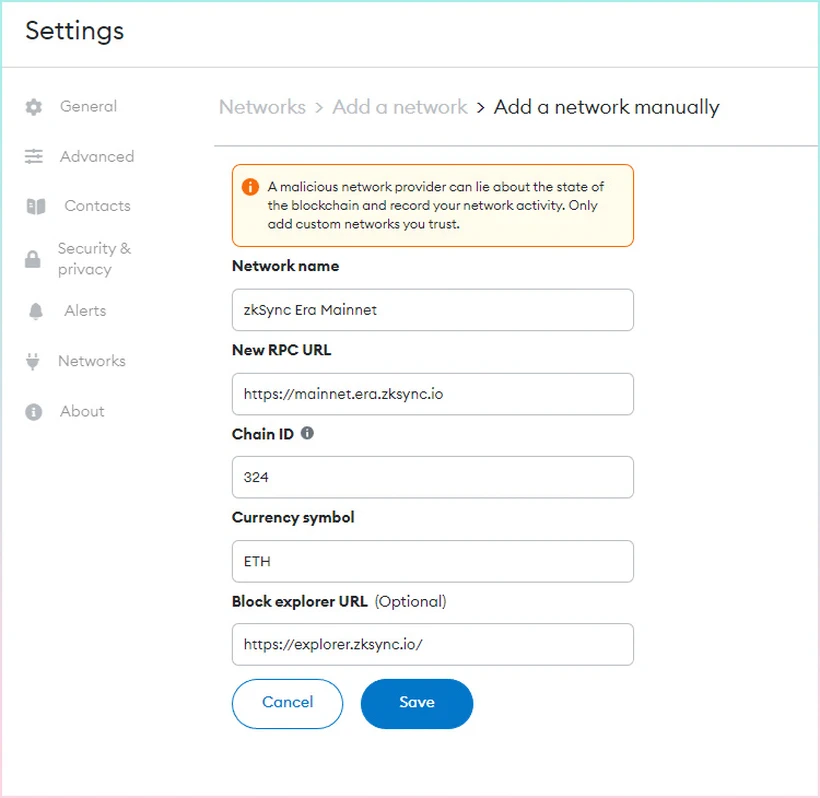Click the About info icon

34,412
